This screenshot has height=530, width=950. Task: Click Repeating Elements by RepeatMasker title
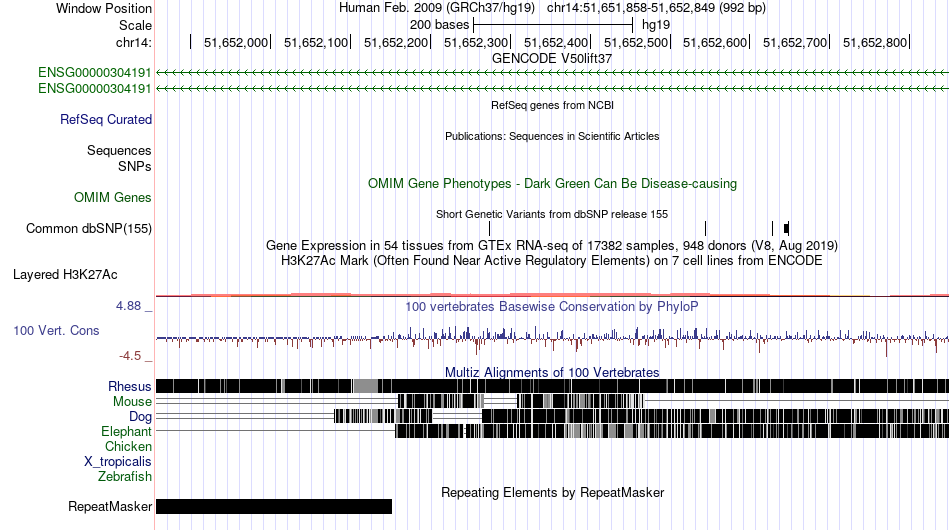(552, 492)
